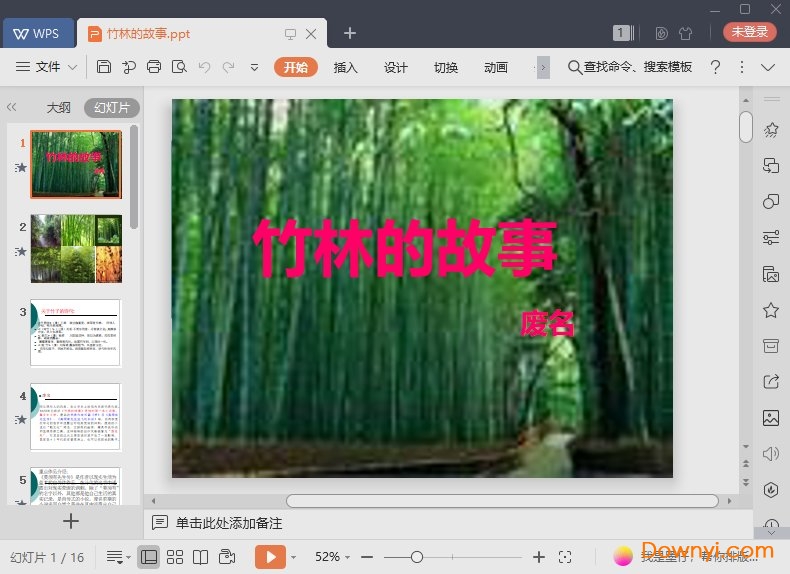Screen dimensions: 790x574
Task: Open the 切换 tab
Action: tap(446, 67)
